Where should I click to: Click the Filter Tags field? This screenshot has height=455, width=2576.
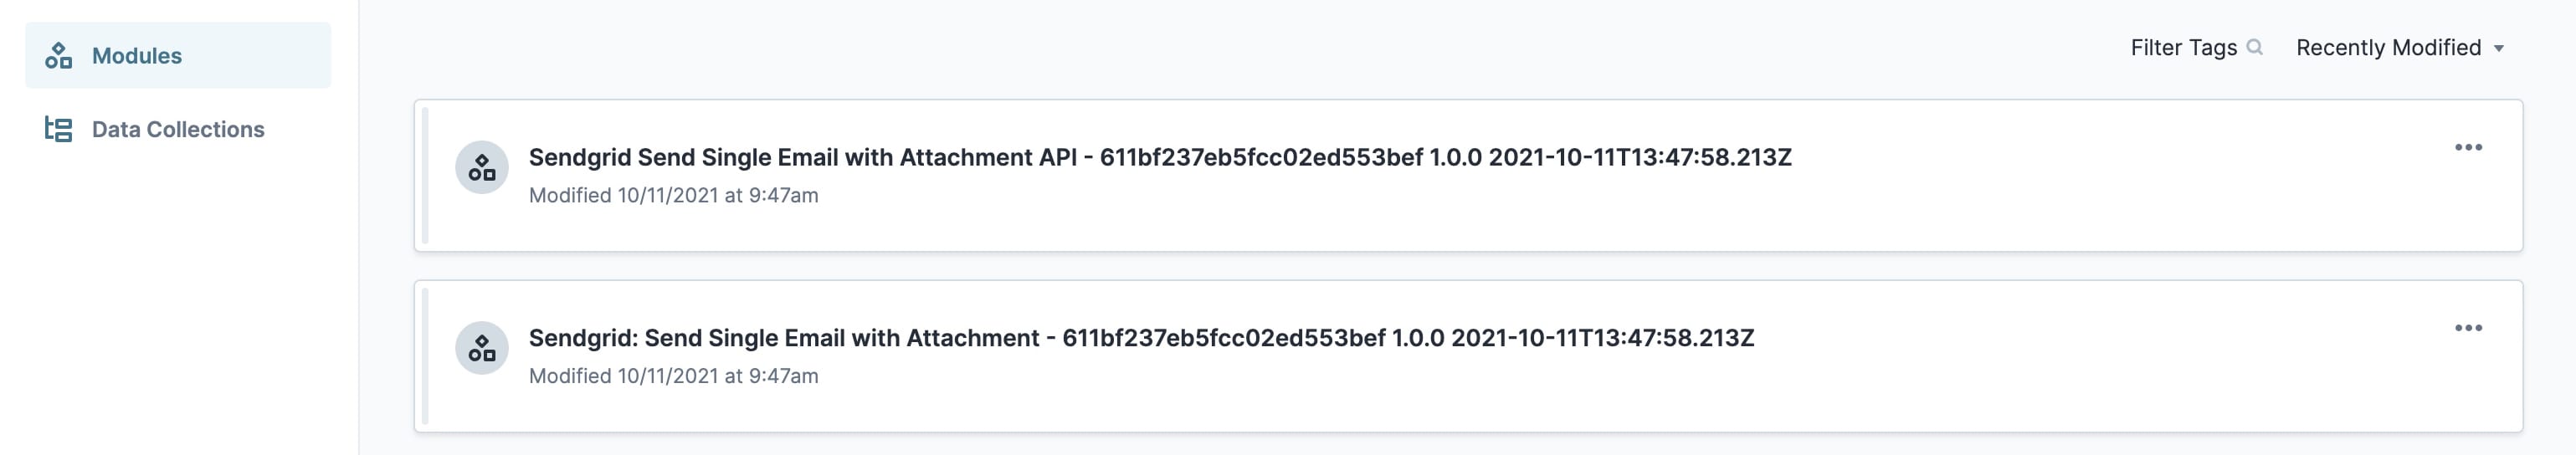click(2196, 48)
